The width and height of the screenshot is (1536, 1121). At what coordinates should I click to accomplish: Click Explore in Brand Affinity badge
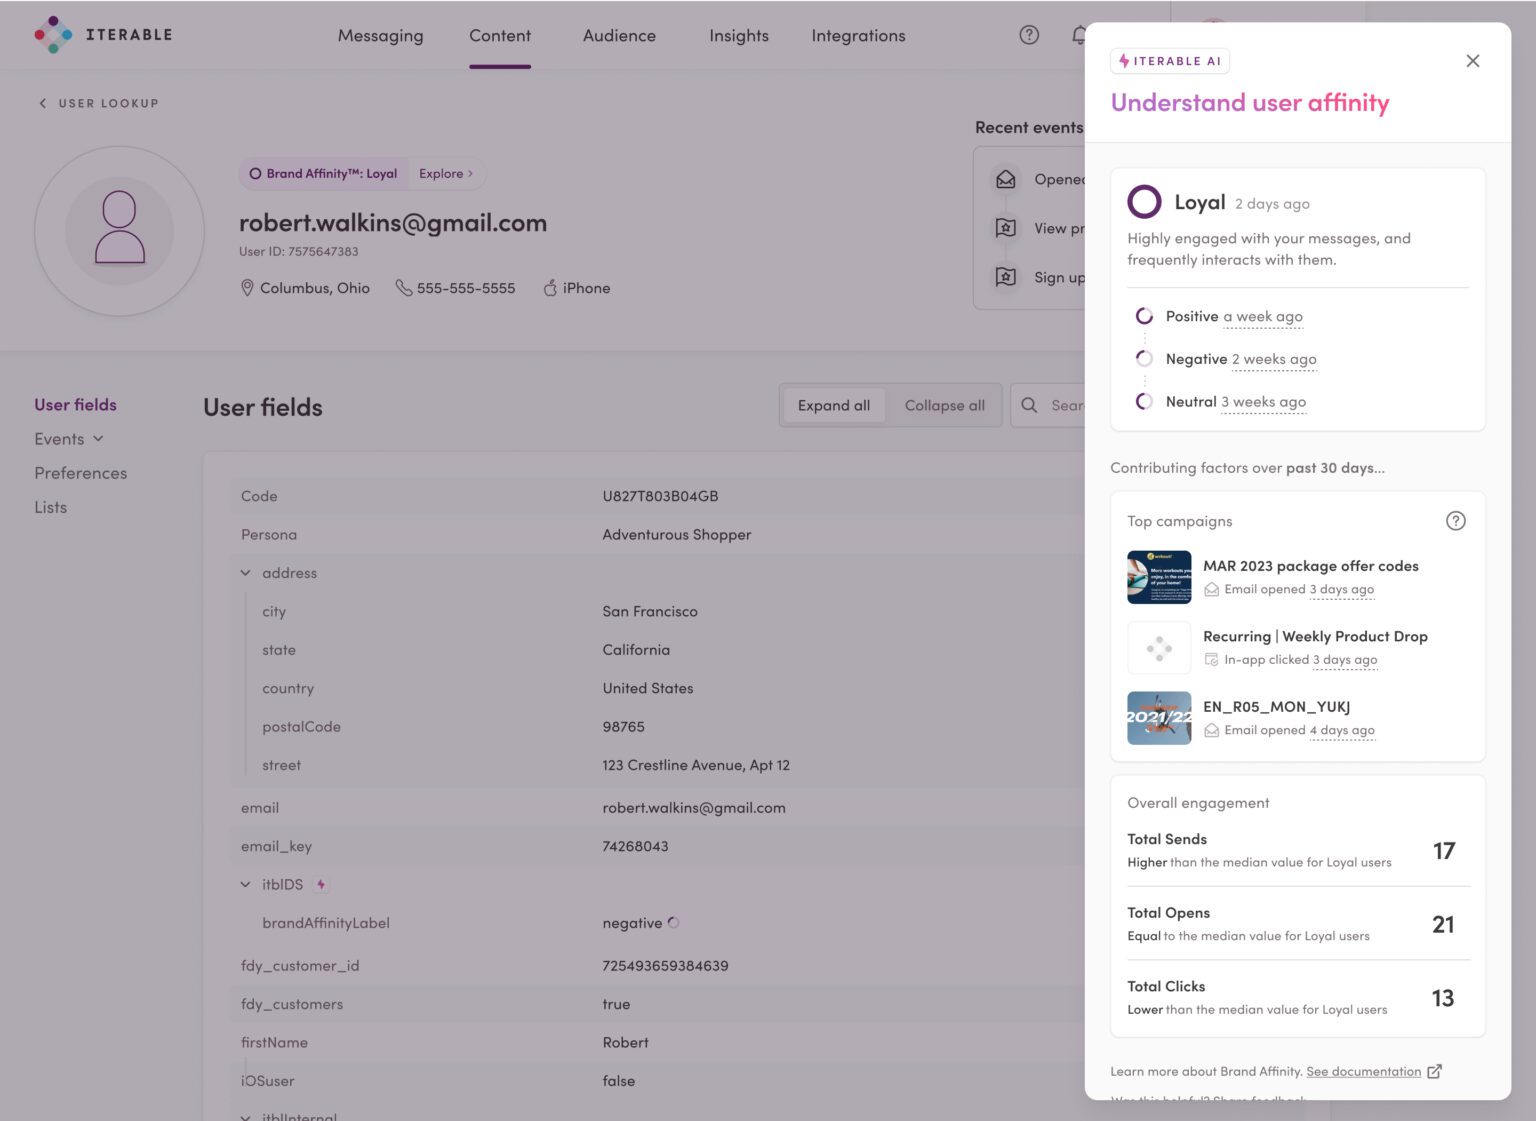pyautogui.click(x=446, y=174)
